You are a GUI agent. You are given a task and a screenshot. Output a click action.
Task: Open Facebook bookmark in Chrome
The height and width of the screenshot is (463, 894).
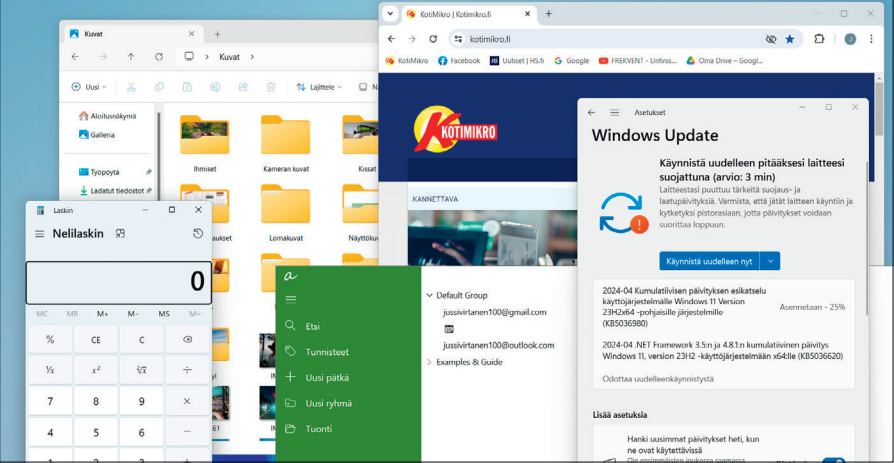[459, 60]
